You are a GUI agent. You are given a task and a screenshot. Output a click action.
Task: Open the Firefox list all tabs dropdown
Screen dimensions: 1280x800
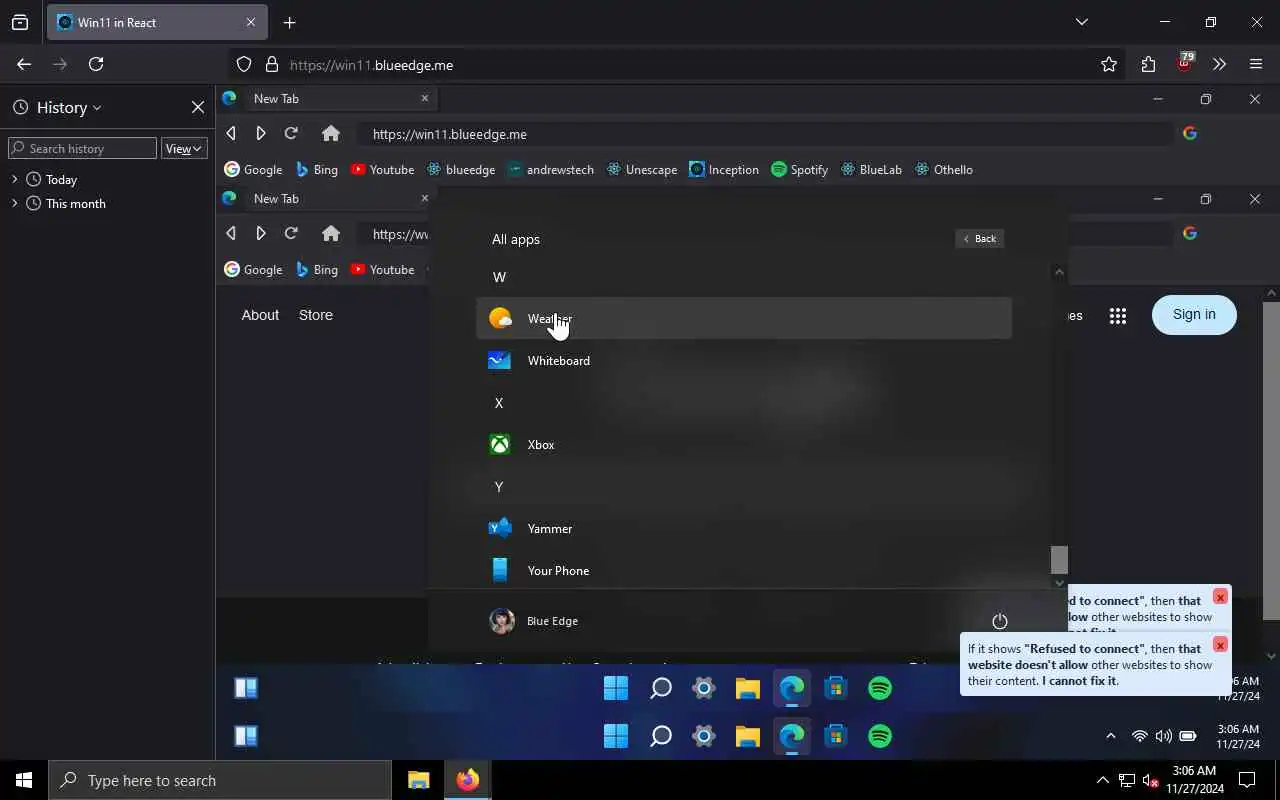pos(1081,22)
